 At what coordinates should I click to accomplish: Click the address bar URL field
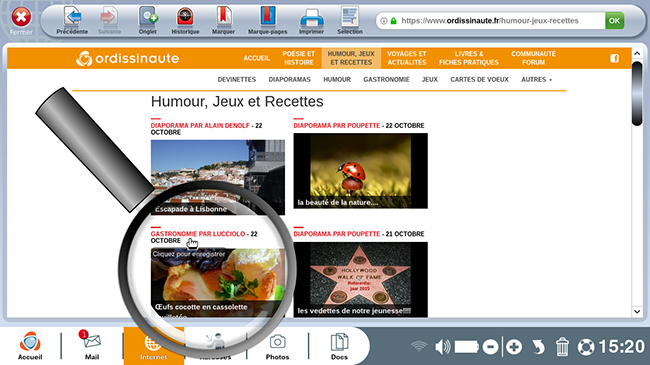pos(490,21)
